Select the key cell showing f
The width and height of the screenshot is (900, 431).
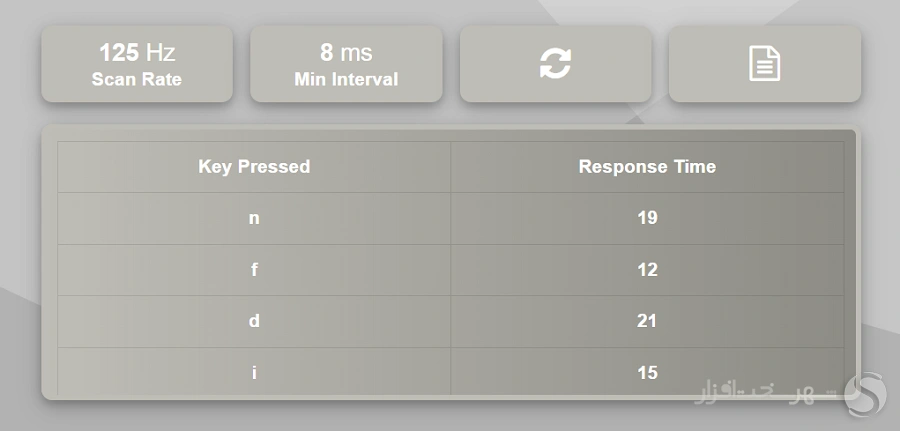(254, 270)
